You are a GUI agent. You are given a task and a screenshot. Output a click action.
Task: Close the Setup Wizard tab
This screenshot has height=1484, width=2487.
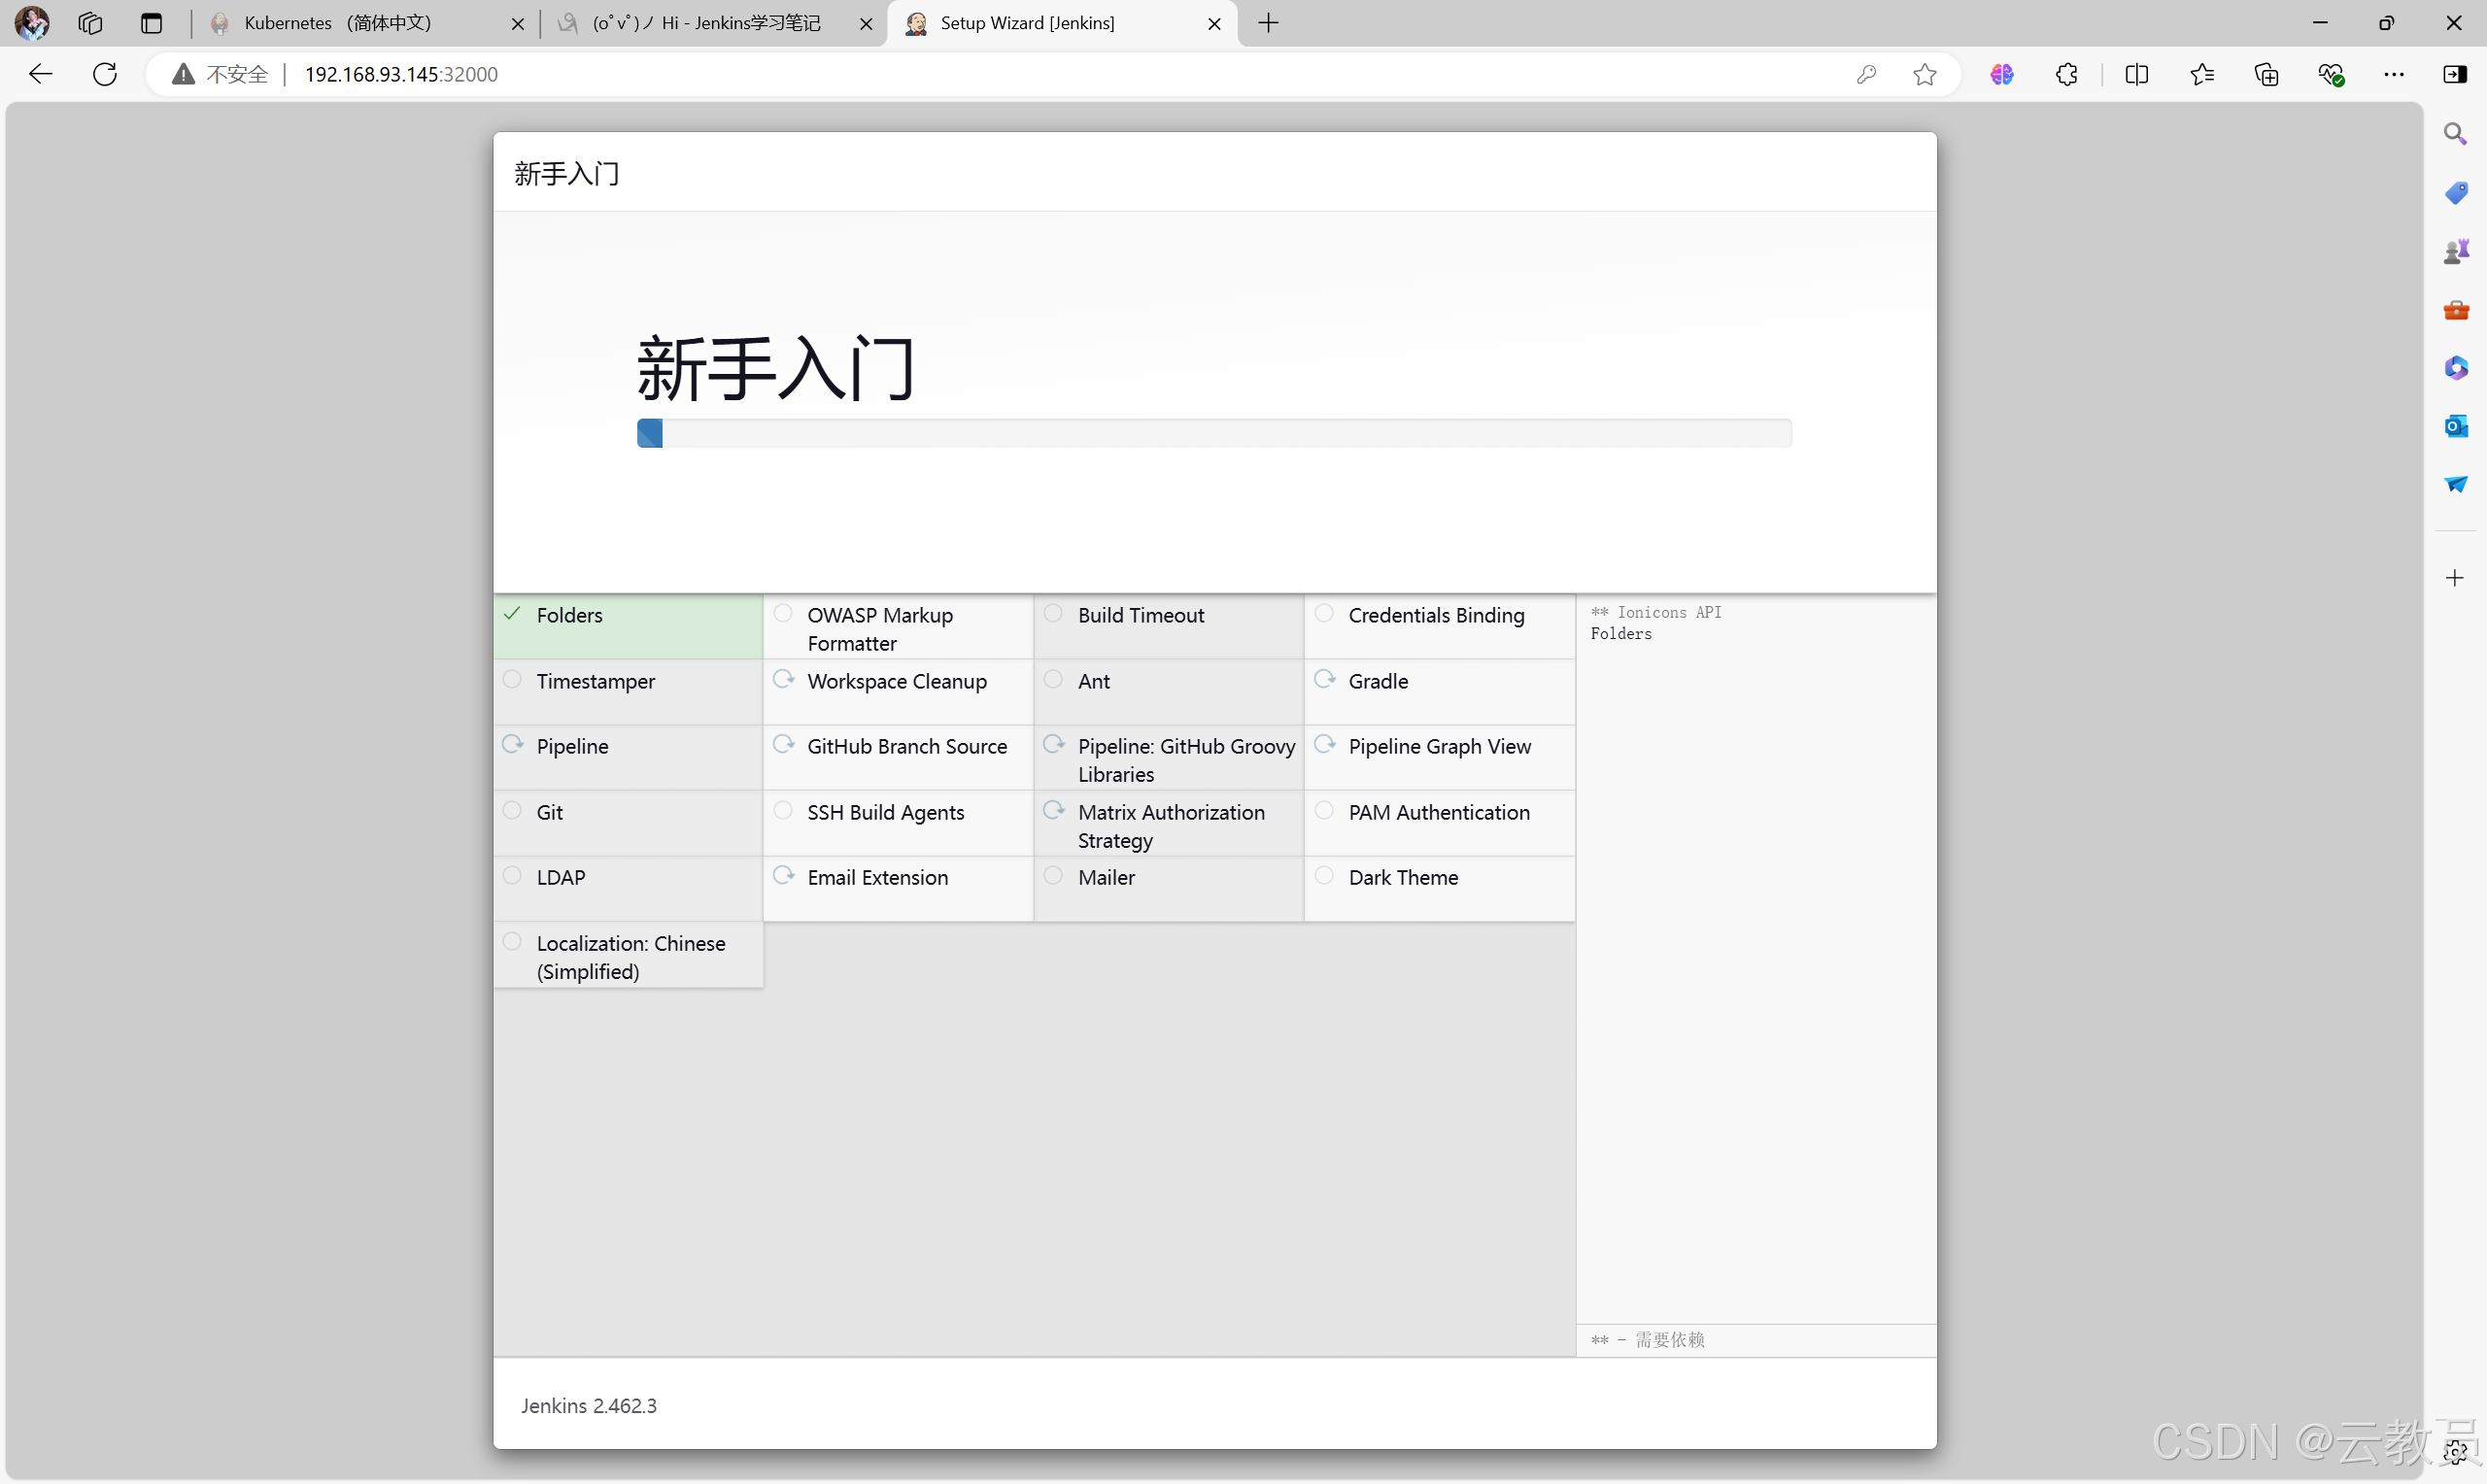1214,24
